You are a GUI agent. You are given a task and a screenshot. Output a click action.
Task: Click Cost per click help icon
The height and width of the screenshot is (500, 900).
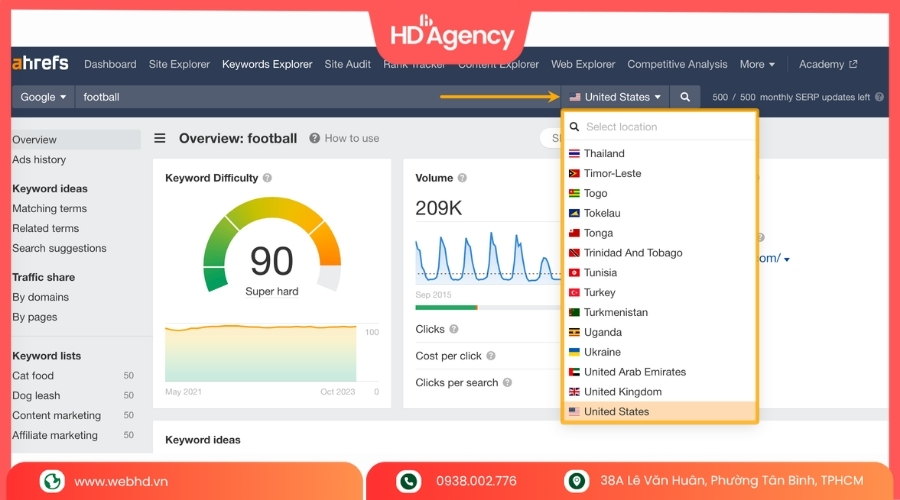click(x=491, y=356)
